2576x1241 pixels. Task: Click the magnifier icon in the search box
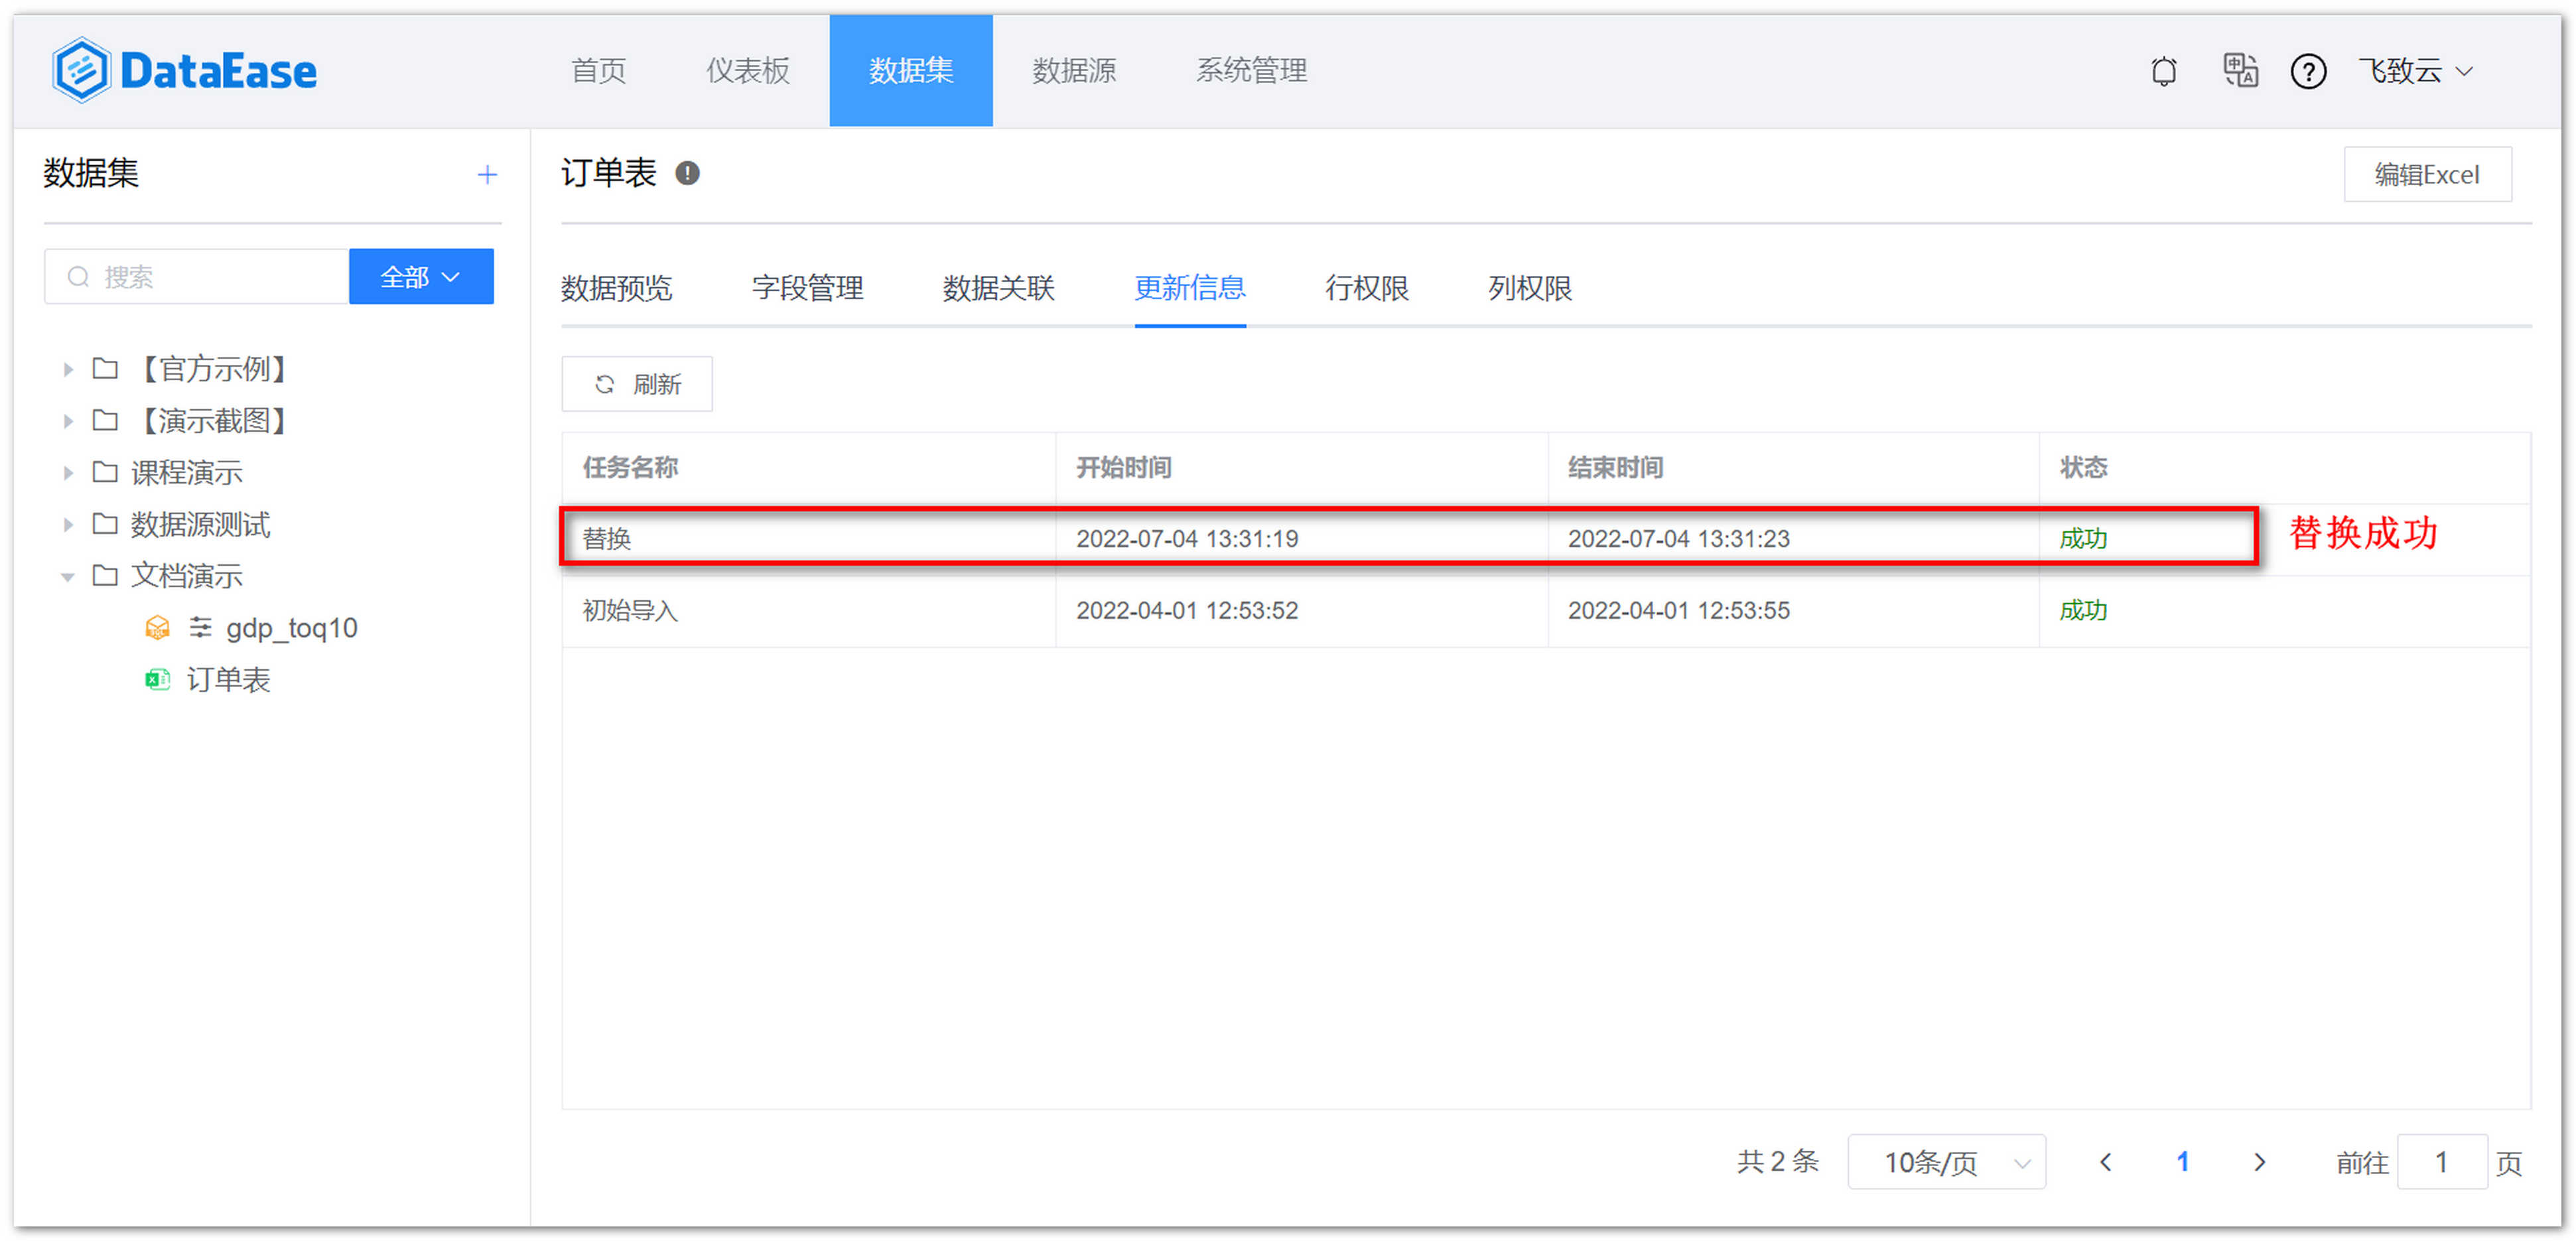click(79, 276)
